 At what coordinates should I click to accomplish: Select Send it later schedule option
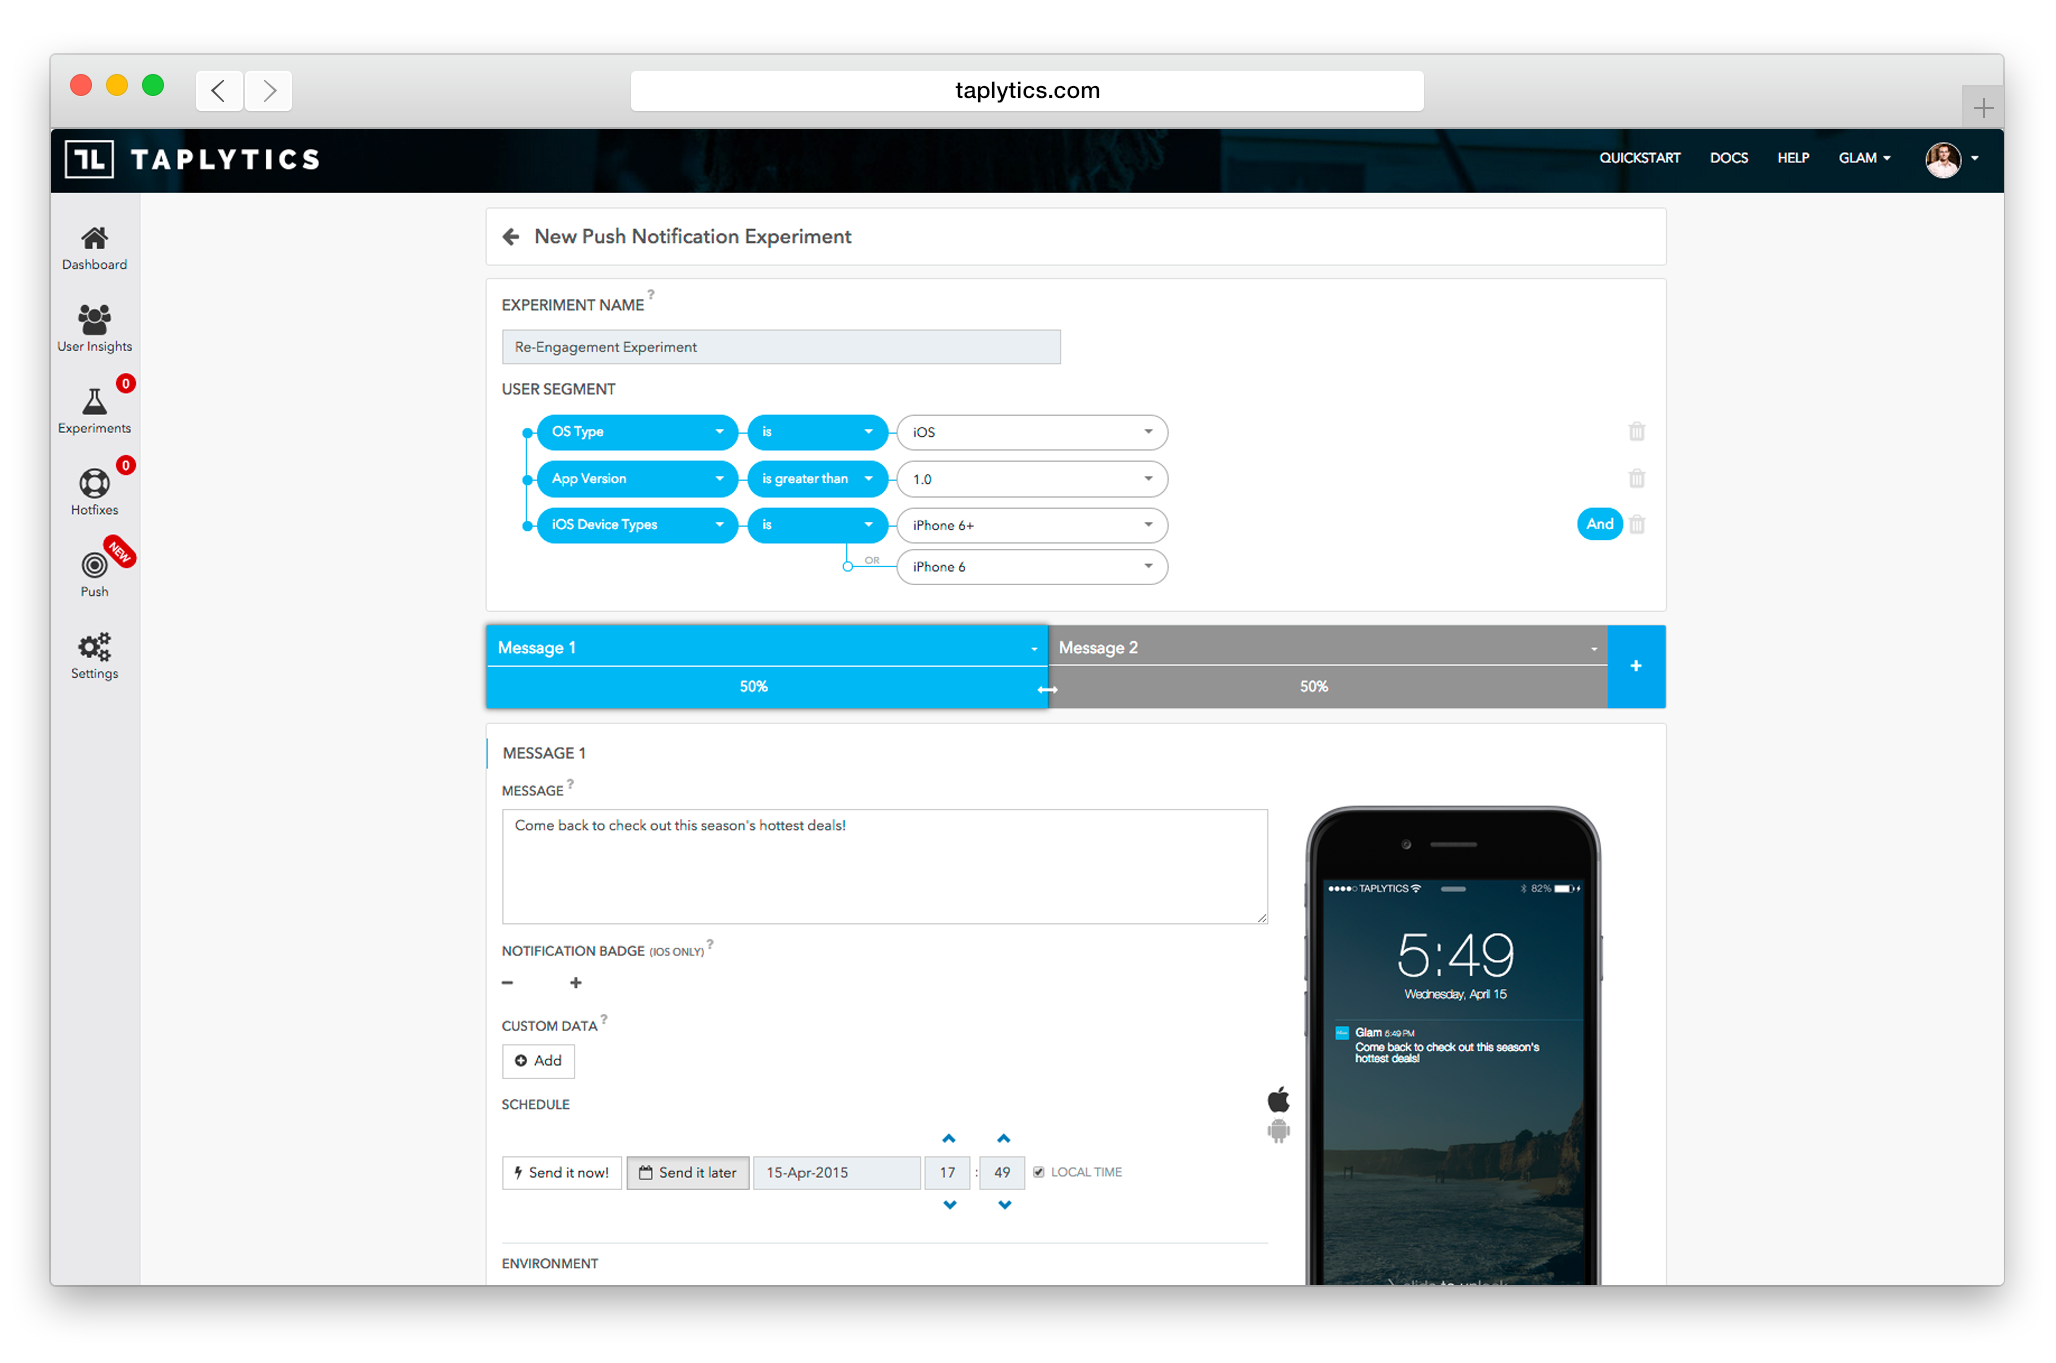click(x=688, y=1173)
